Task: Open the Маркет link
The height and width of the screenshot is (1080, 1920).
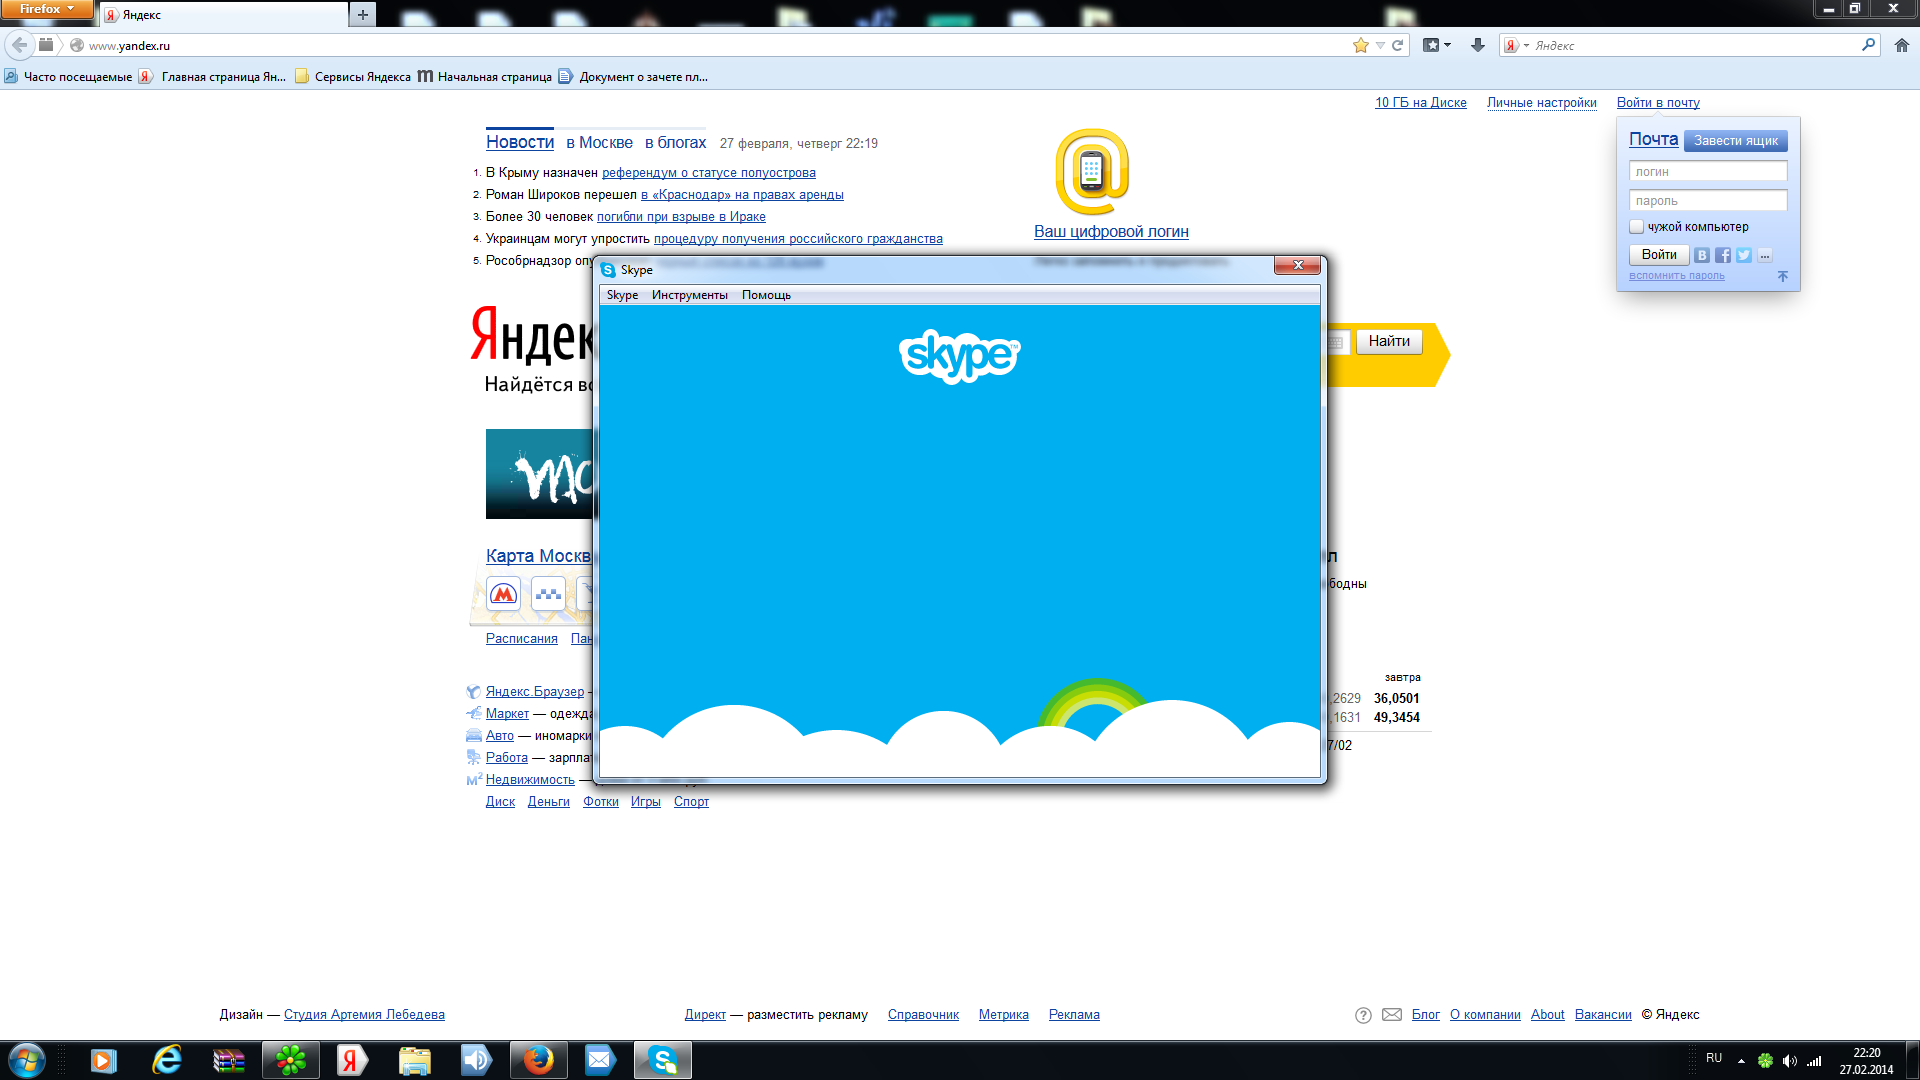Action: coord(507,714)
